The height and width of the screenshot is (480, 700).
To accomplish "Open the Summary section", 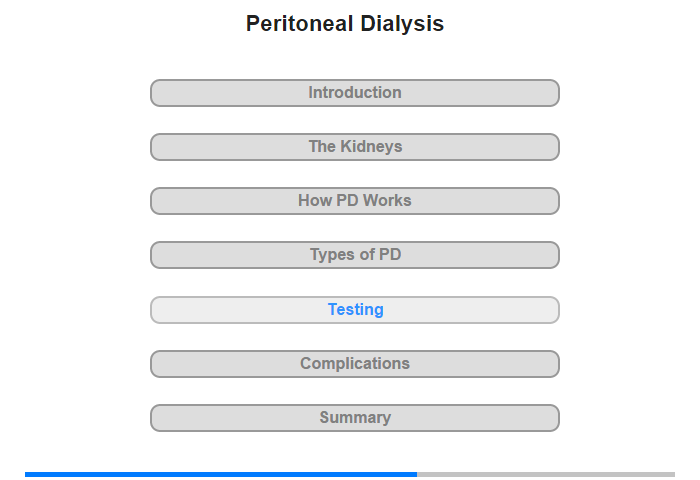I will click(355, 418).
